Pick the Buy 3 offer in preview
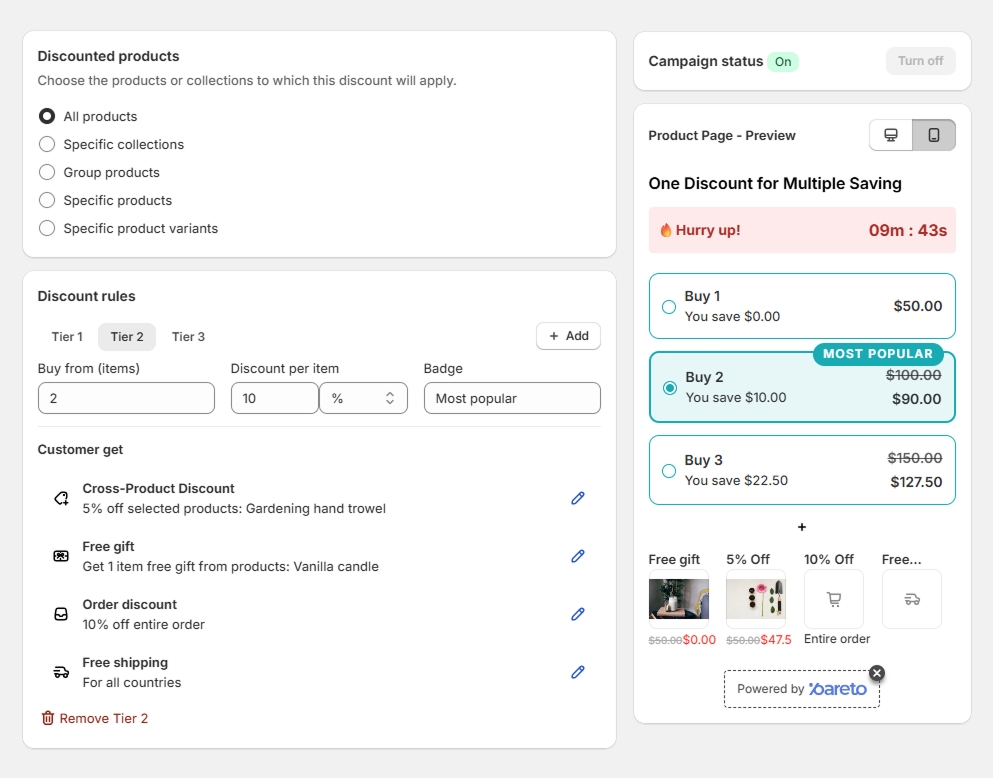The height and width of the screenshot is (778, 993). pos(669,470)
